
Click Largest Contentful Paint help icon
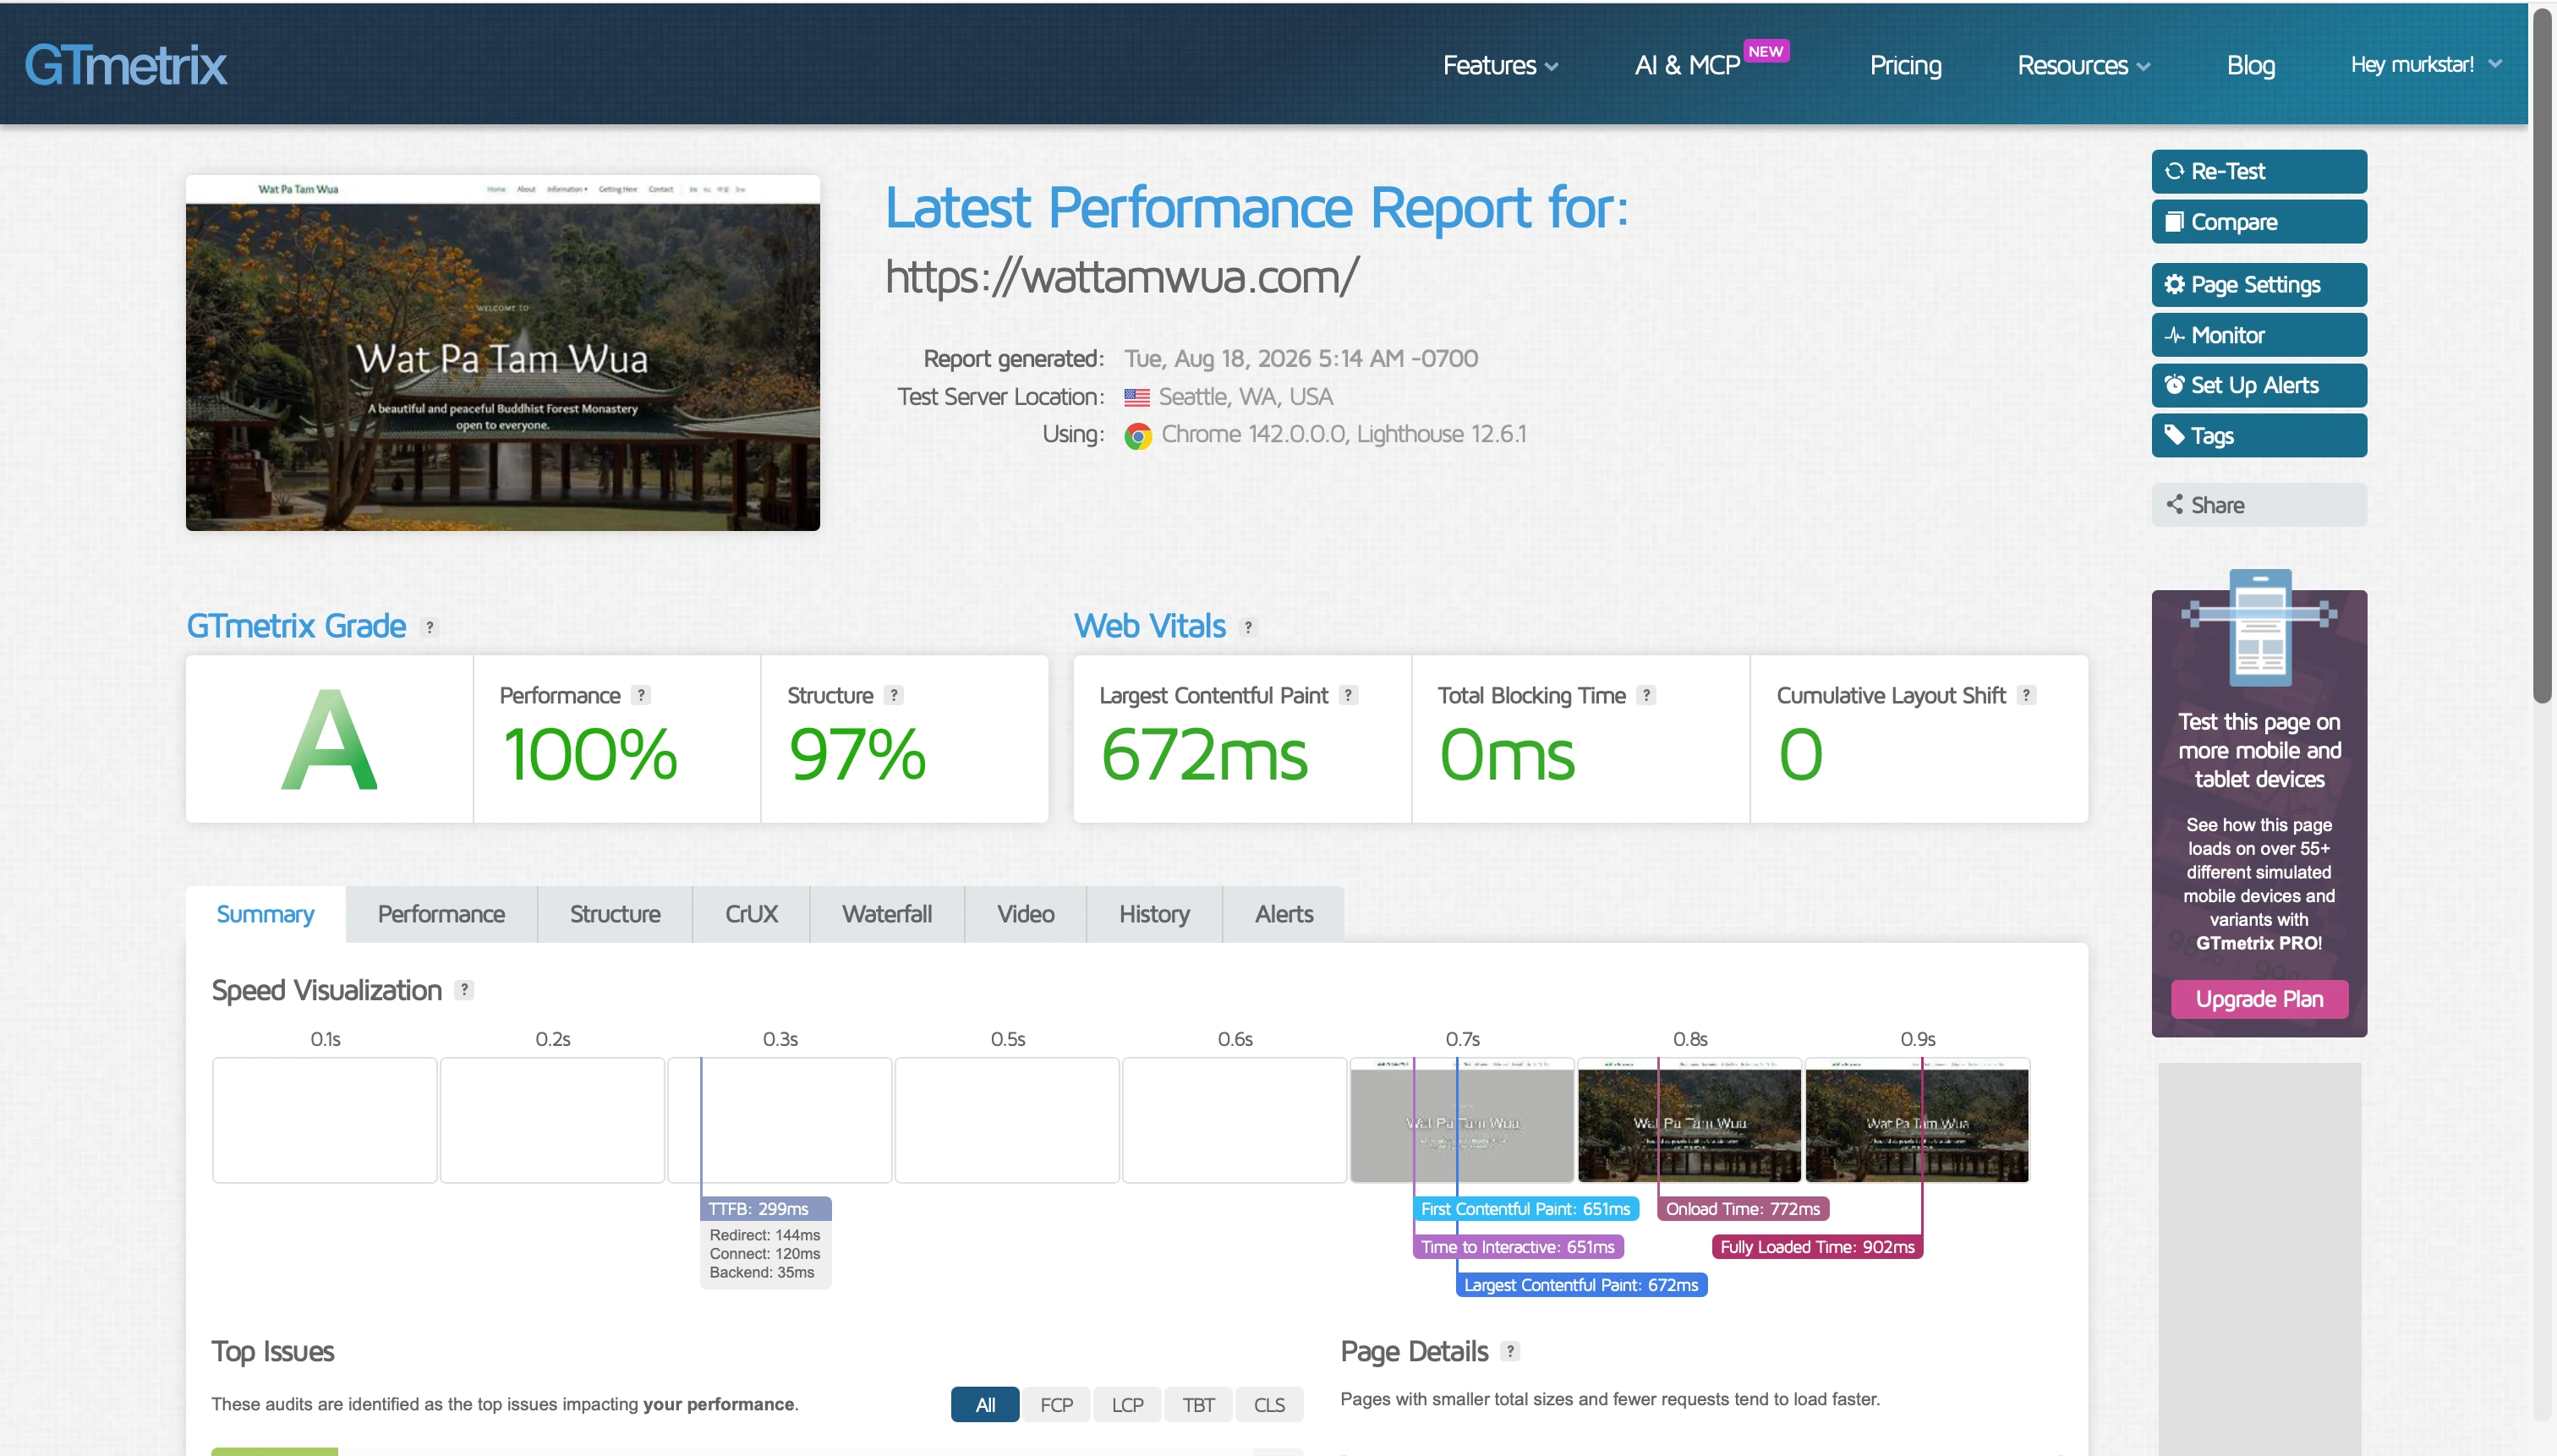pos(1348,695)
